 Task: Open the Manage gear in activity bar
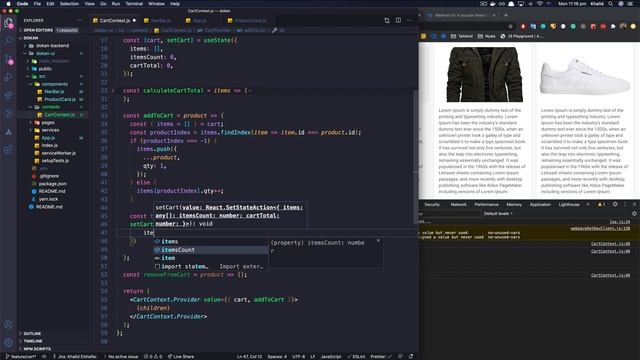pos(8,342)
